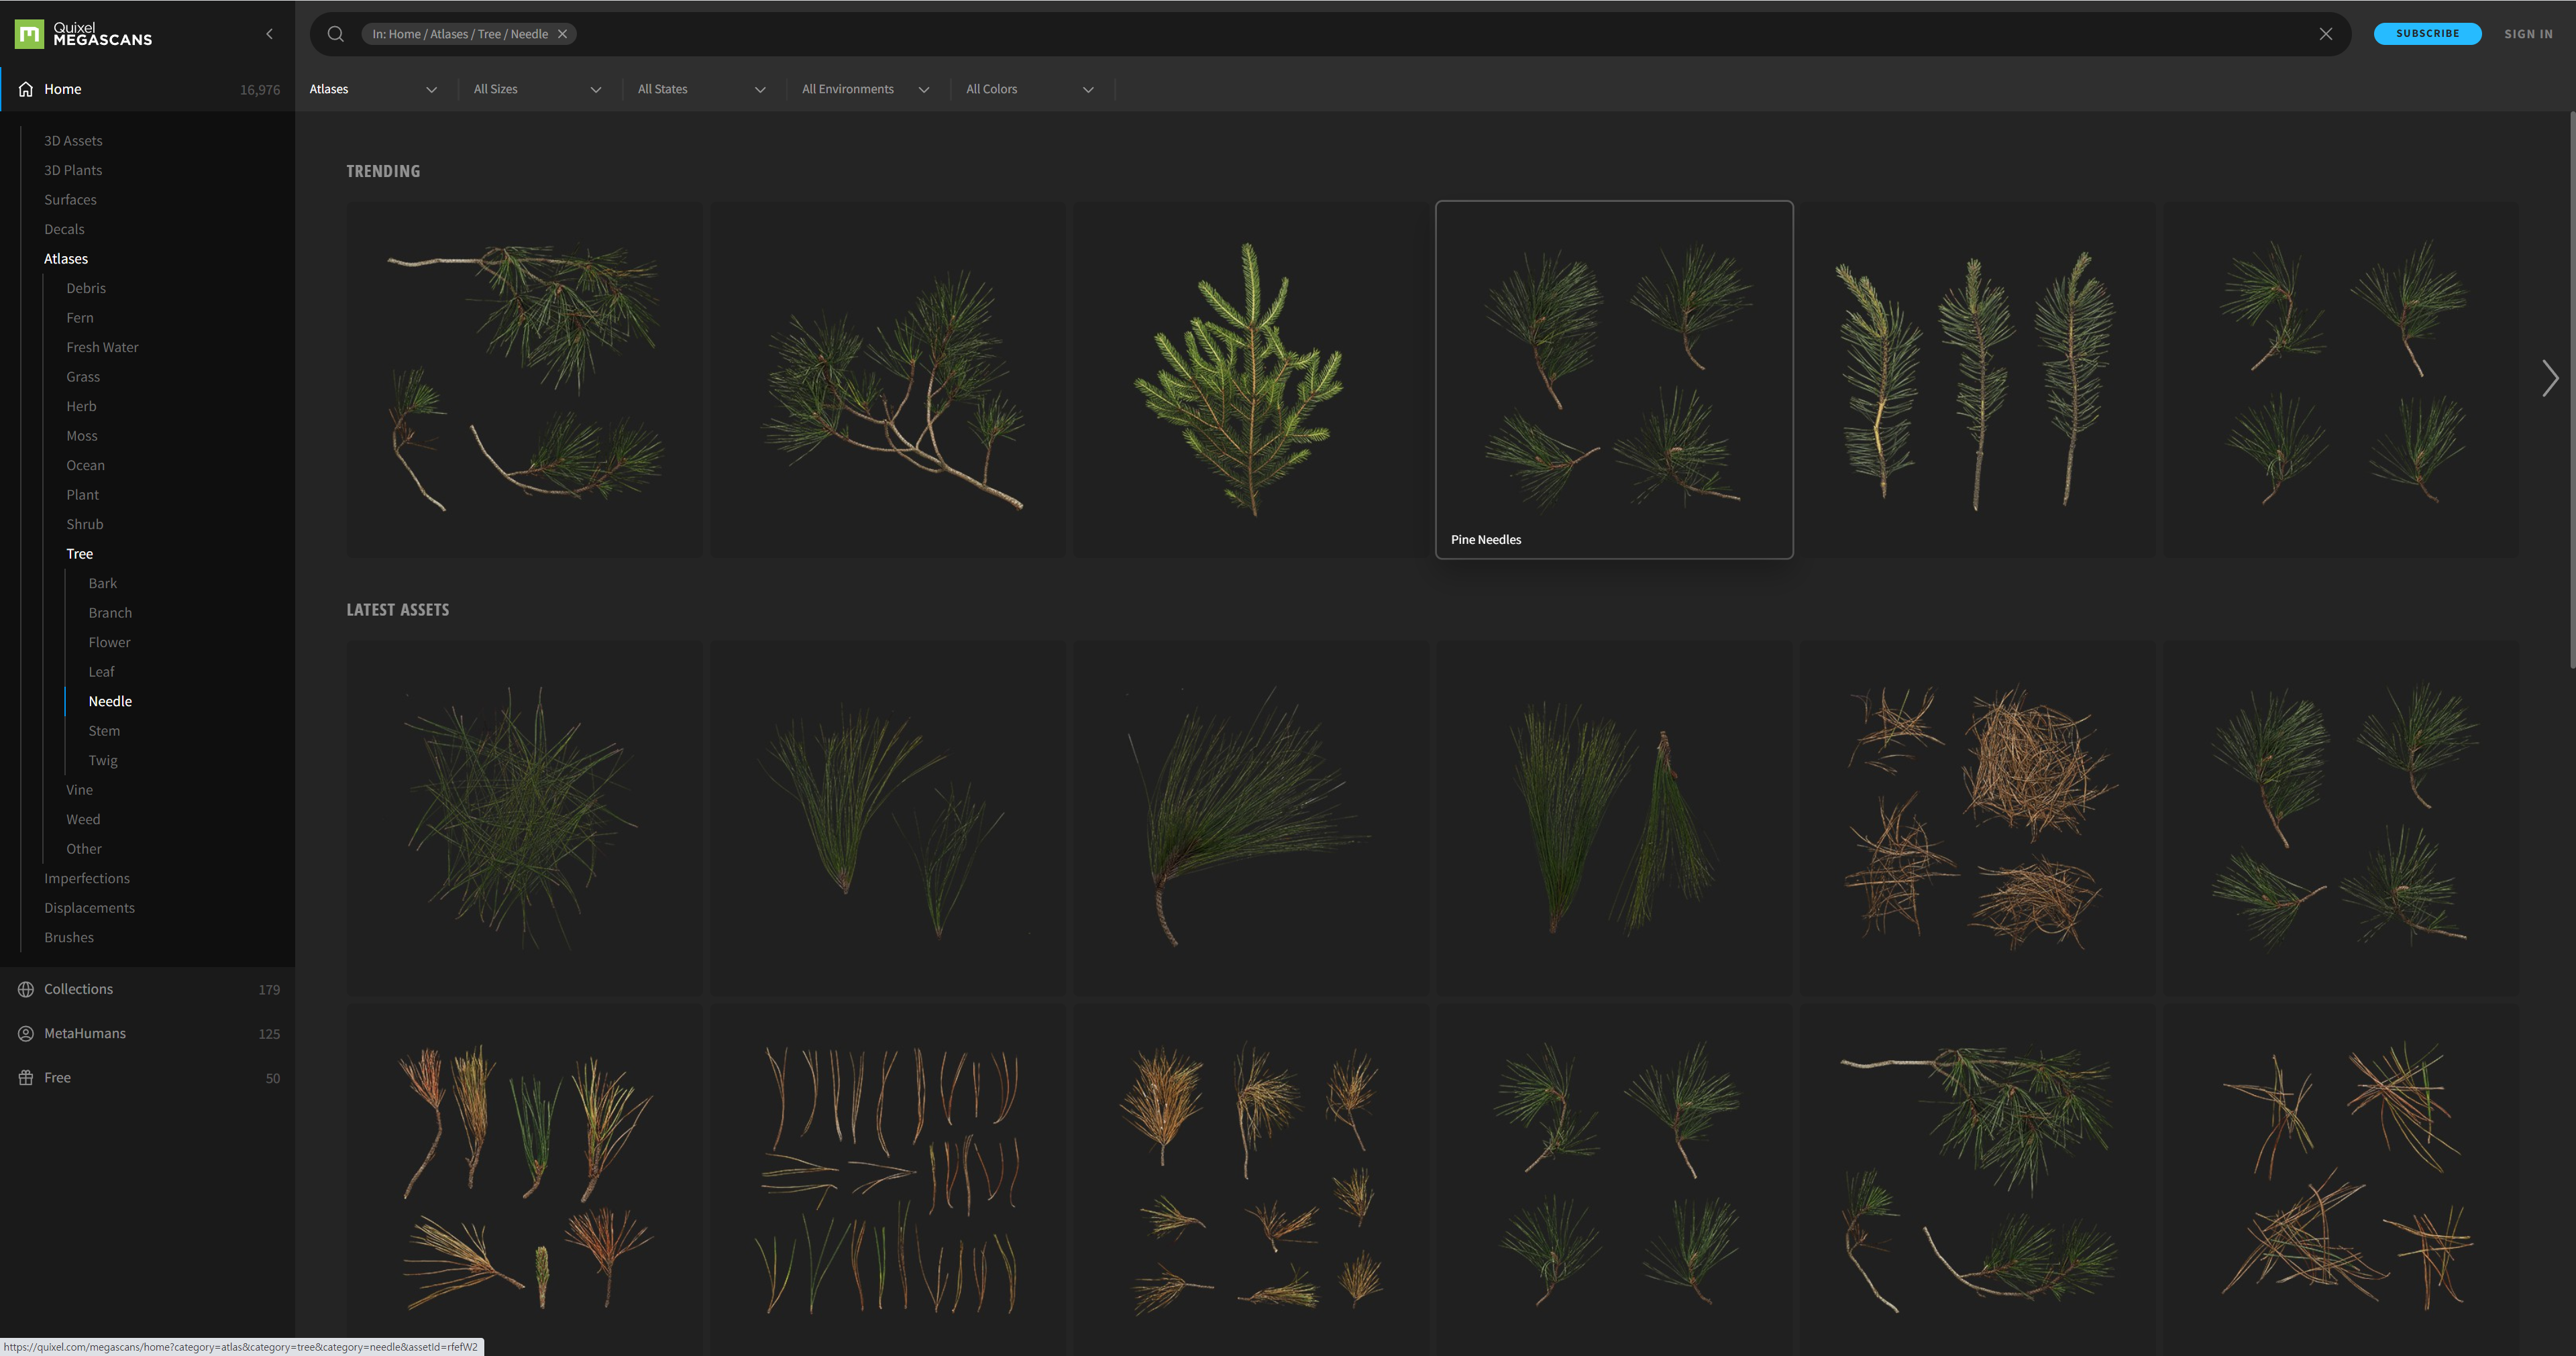The height and width of the screenshot is (1356, 2576).
Task: Open MetaHumans via the person icon
Action: coord(26,1033)
